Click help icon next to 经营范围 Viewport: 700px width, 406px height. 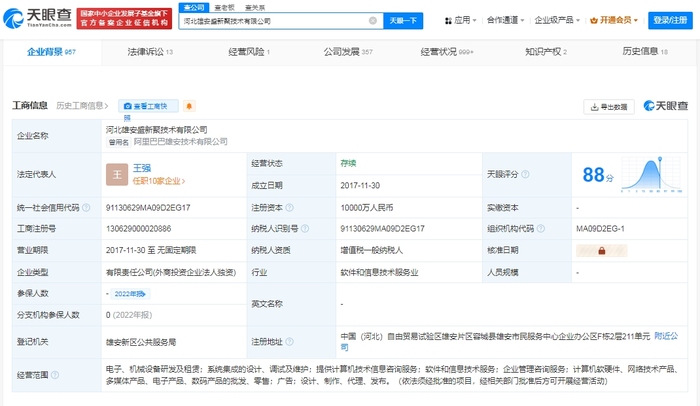[x=55, y=375]
